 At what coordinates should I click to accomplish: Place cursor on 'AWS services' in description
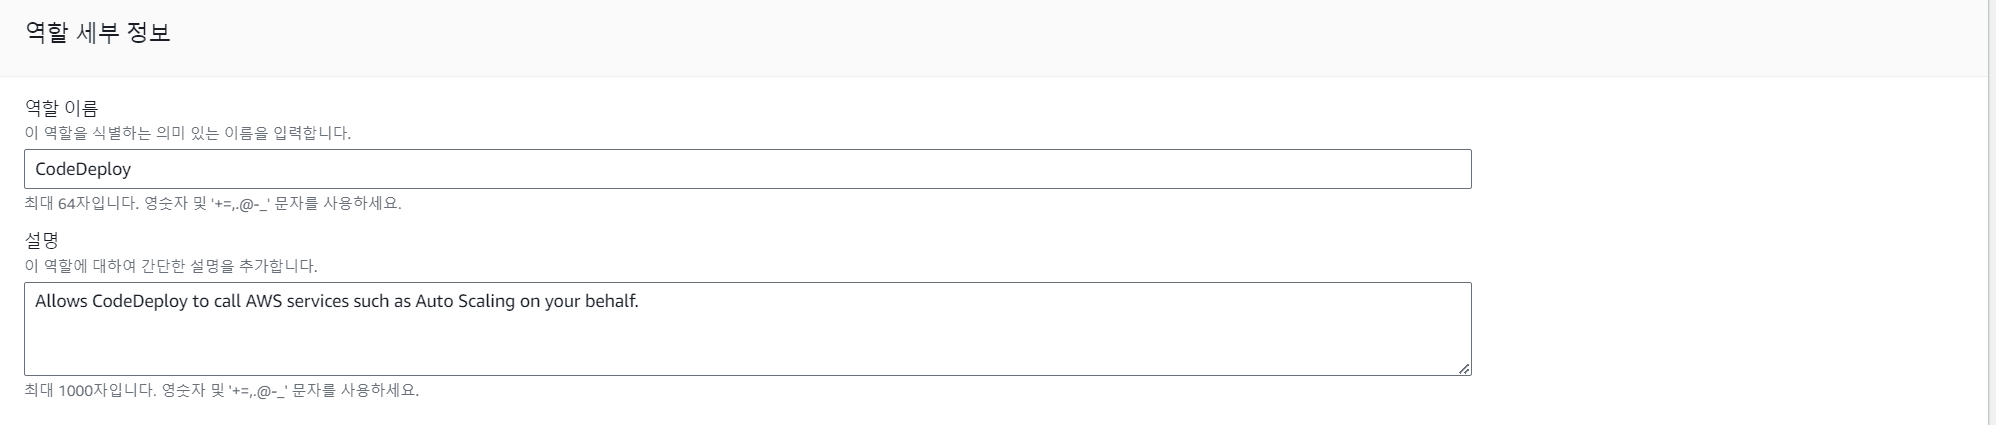[x=296, y=301]
